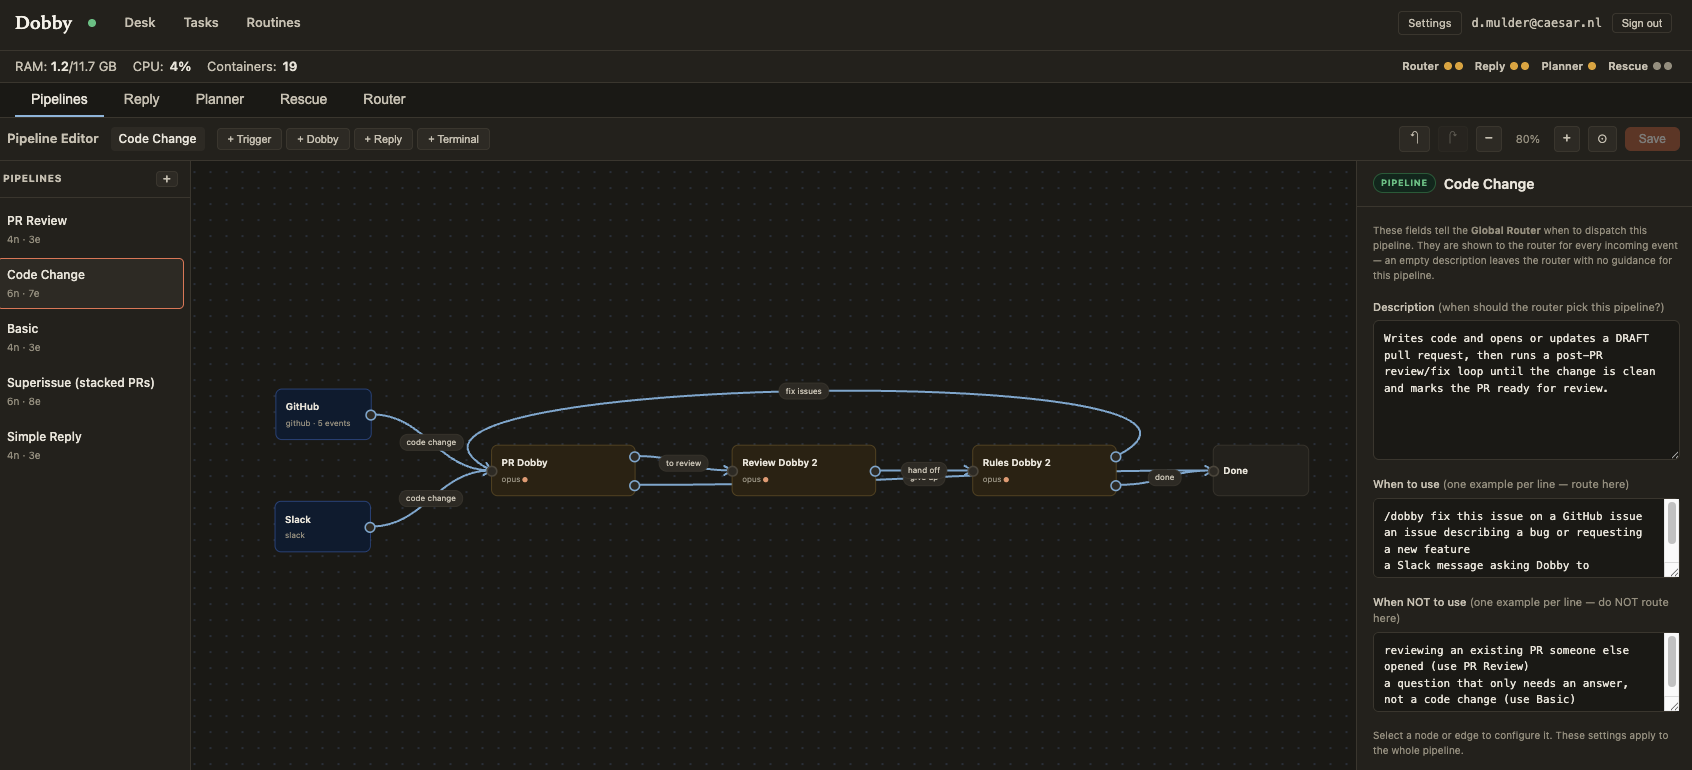Open the Basic pipeline

tap(92, 337)
